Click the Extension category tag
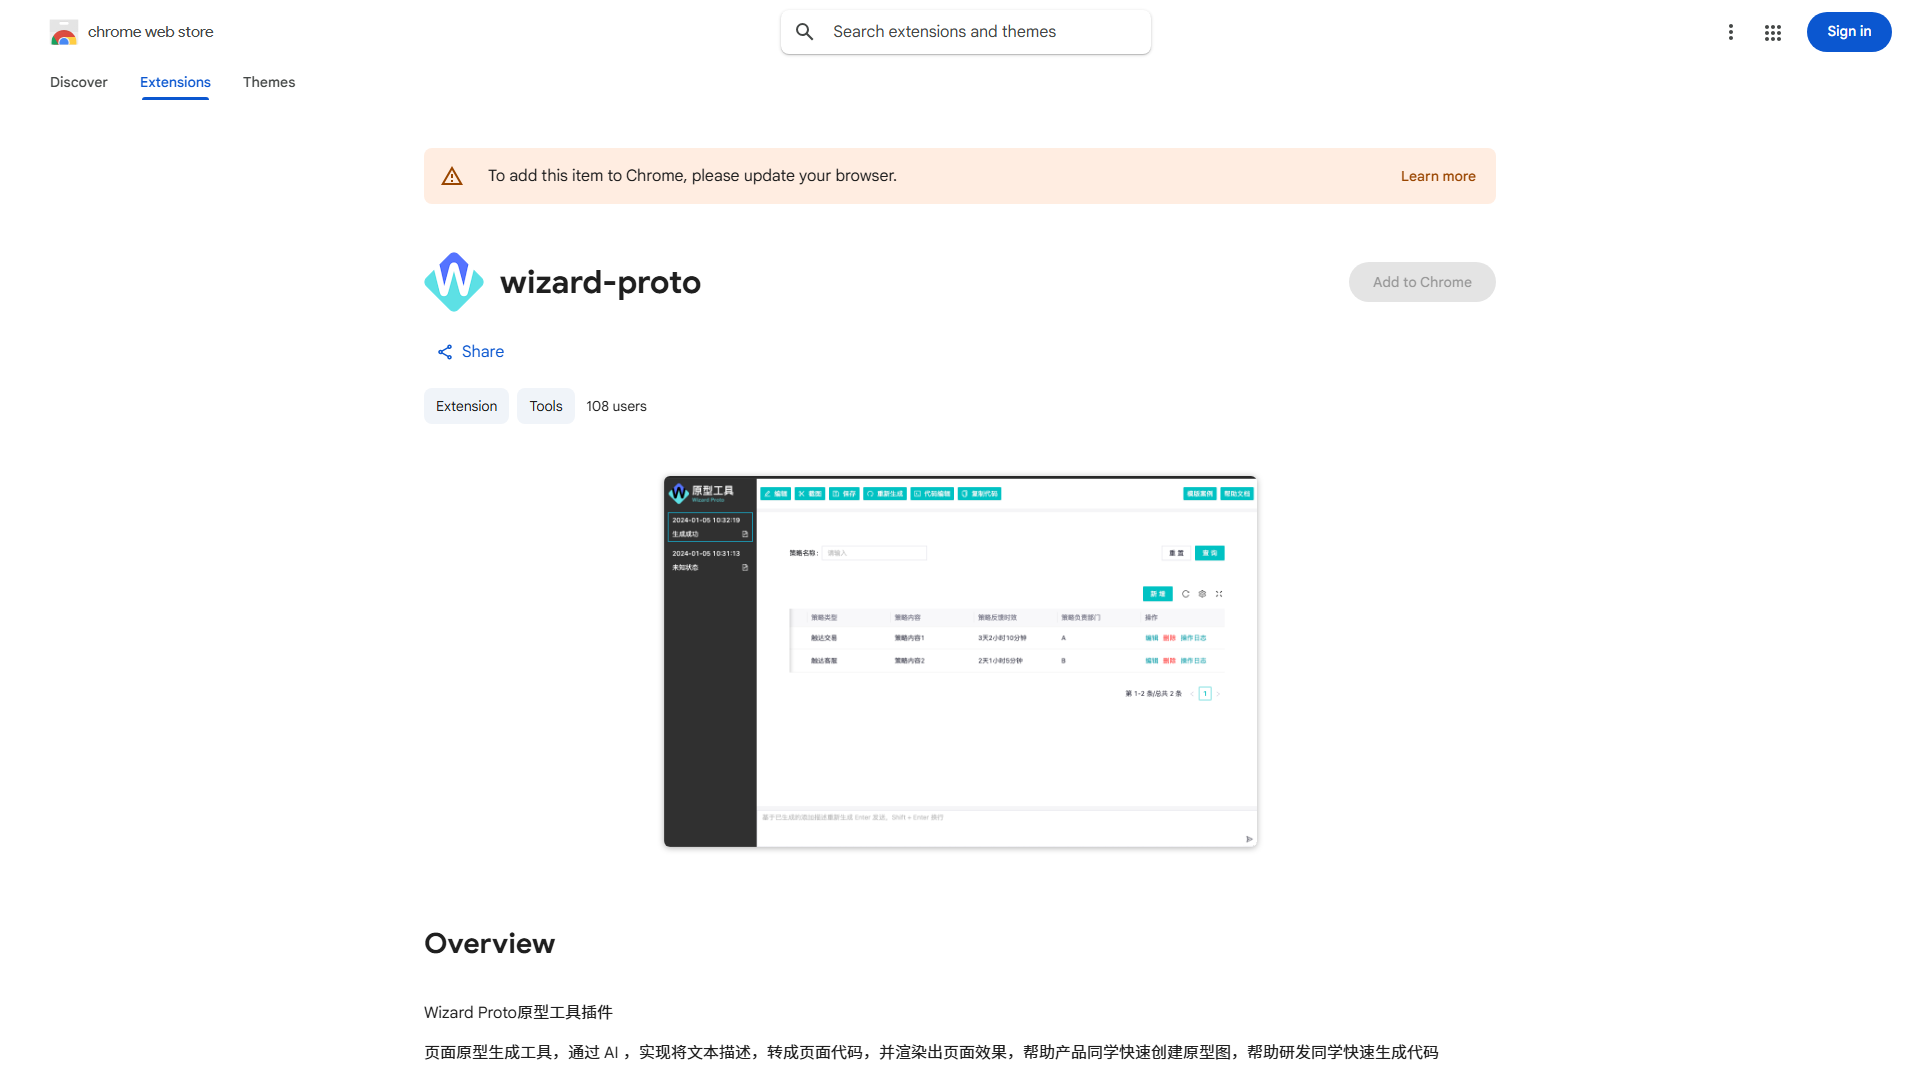The width and height of the screenshot is (1920, 1080). coord(466,406)
